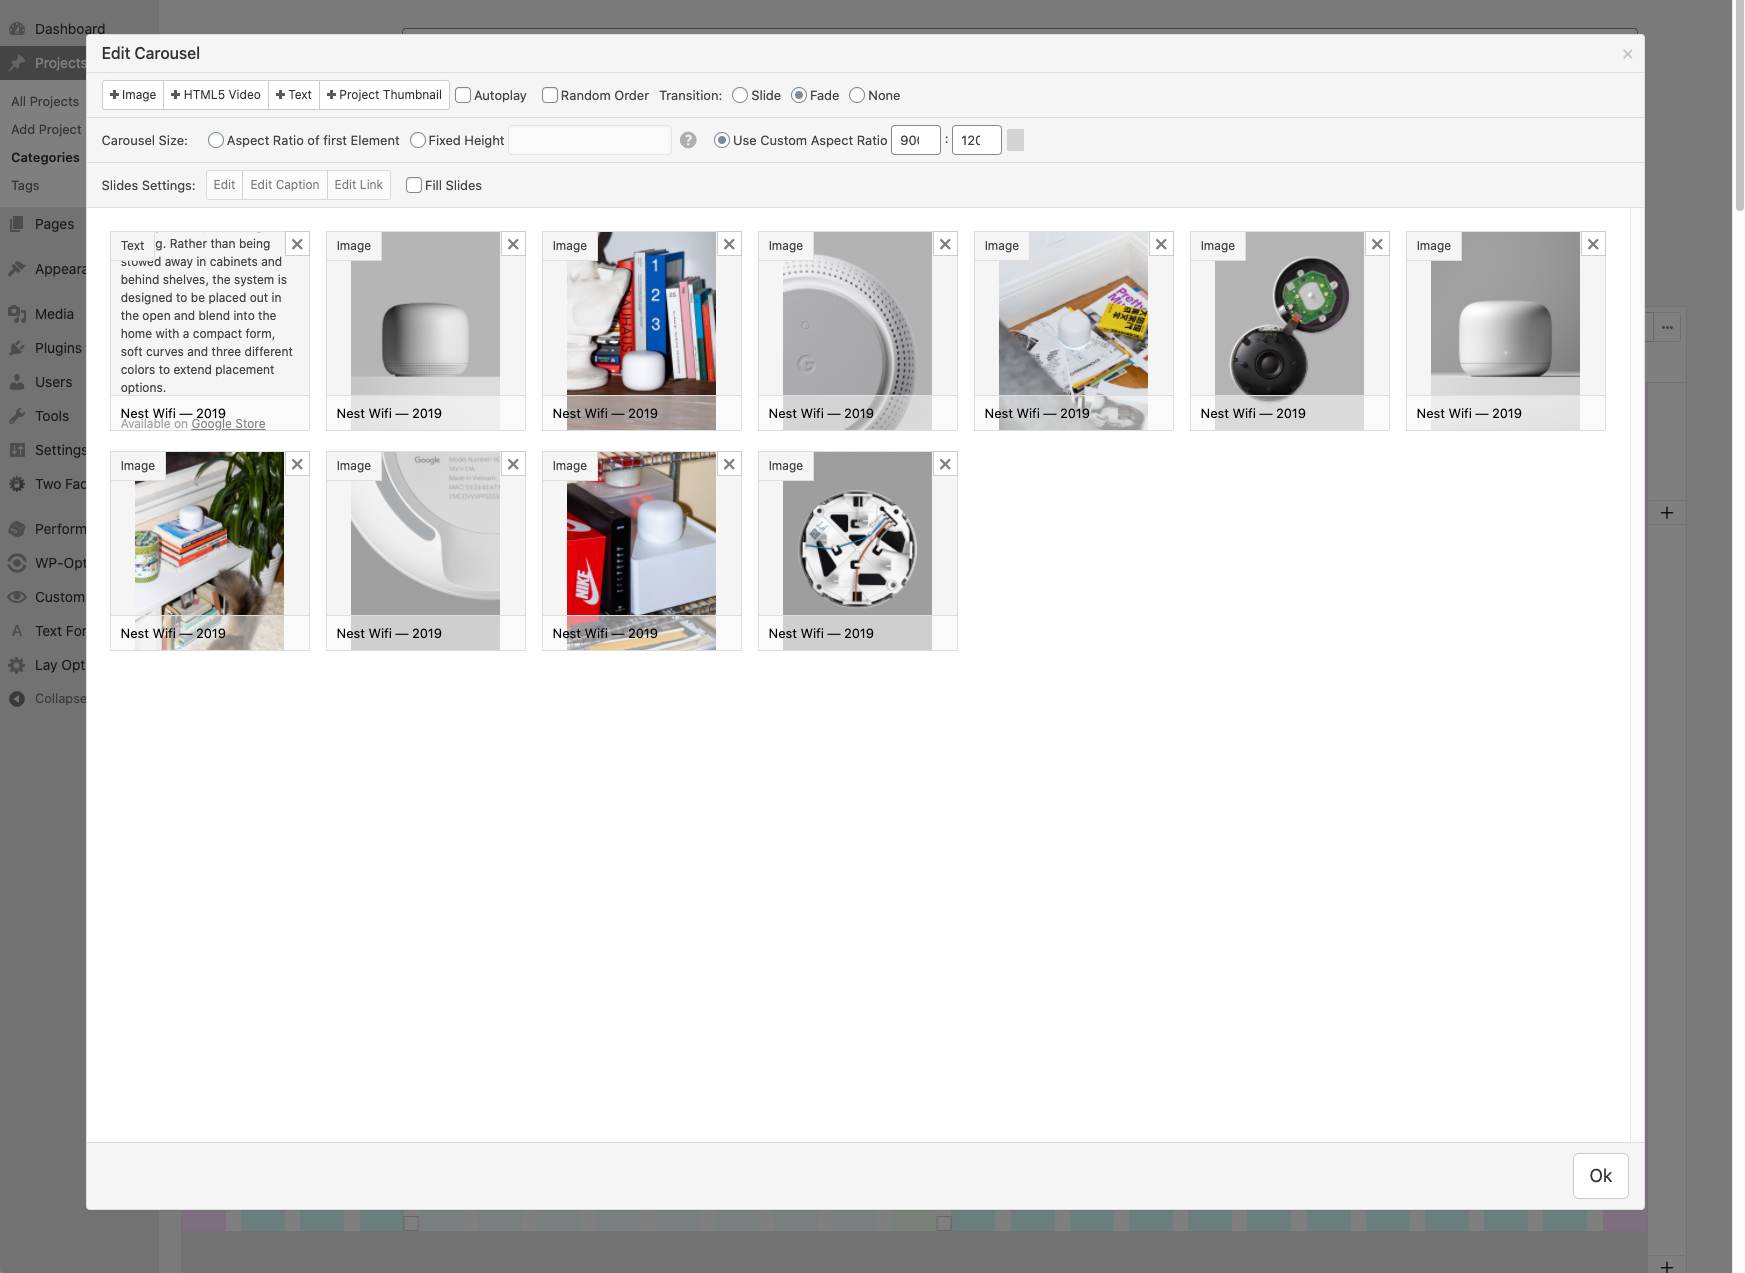Image resolution: width=1745 pixels, height=1273 pixels.
Task: Open the Edit Caption slide setting
Action: [x=284, y=185]
